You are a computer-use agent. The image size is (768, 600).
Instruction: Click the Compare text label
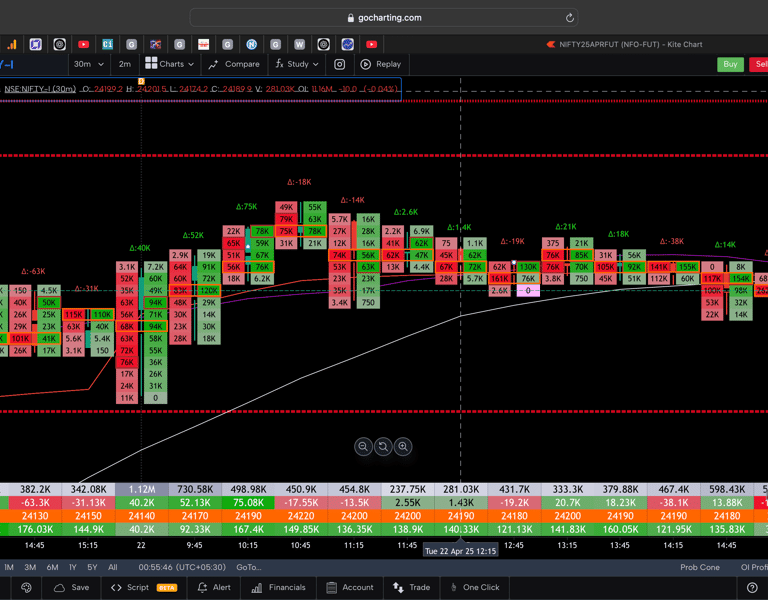(242, 64)
